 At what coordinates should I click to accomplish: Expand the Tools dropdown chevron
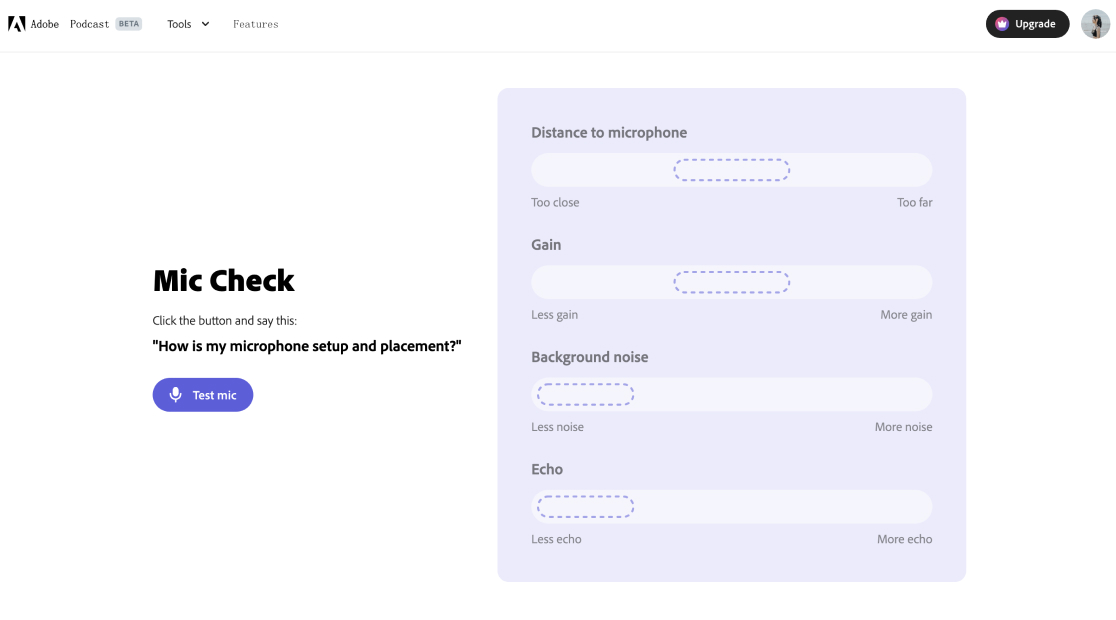click(x=206, y=24)
